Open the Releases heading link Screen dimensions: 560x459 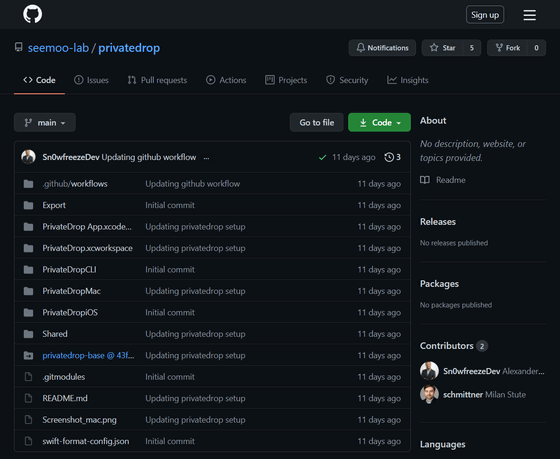tap(438, 221)
